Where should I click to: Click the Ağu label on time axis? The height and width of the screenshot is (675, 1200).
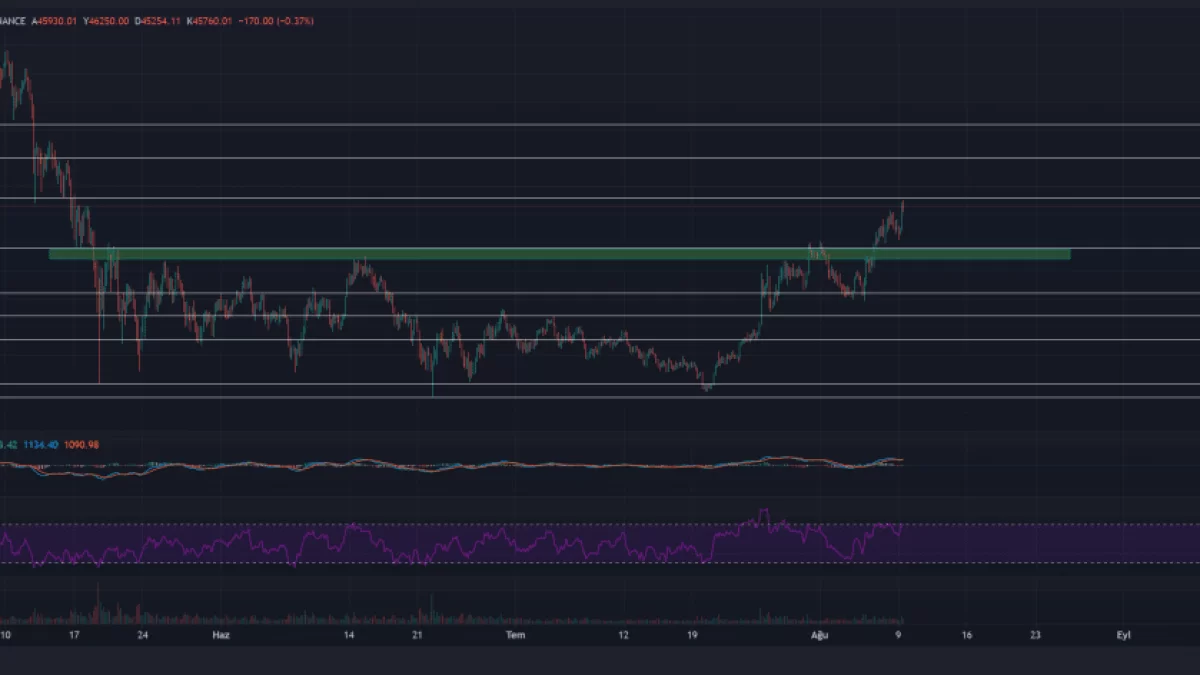(x=820, y=634)
